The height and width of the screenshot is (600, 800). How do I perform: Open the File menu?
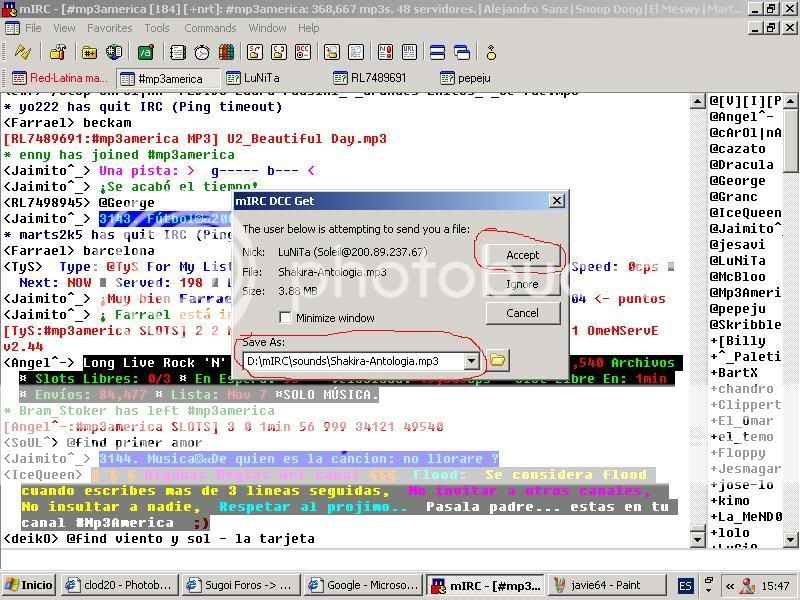tap(33, 28)
